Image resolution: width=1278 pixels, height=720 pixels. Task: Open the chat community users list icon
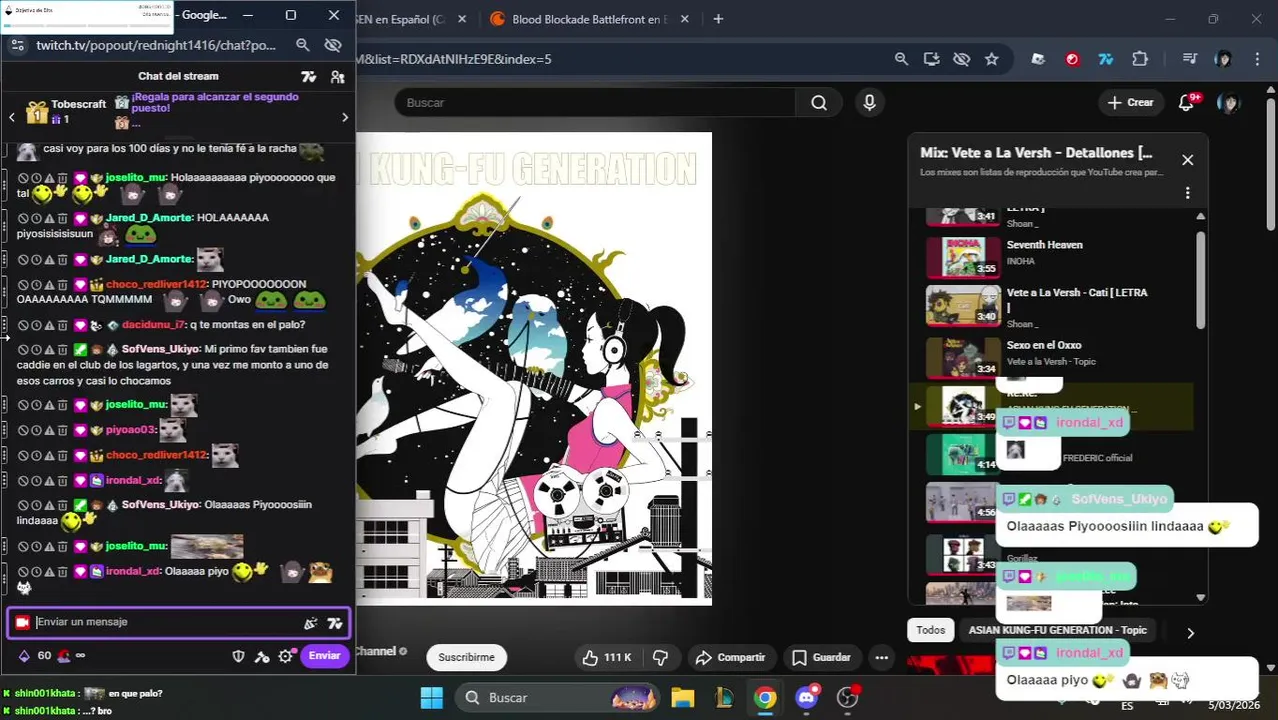coord(338,76)
